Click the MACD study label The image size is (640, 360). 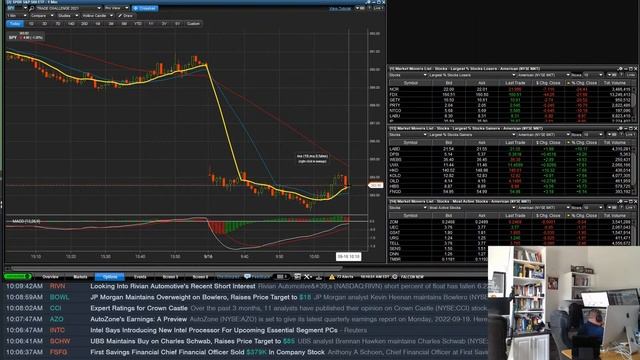tap(26, 221)
